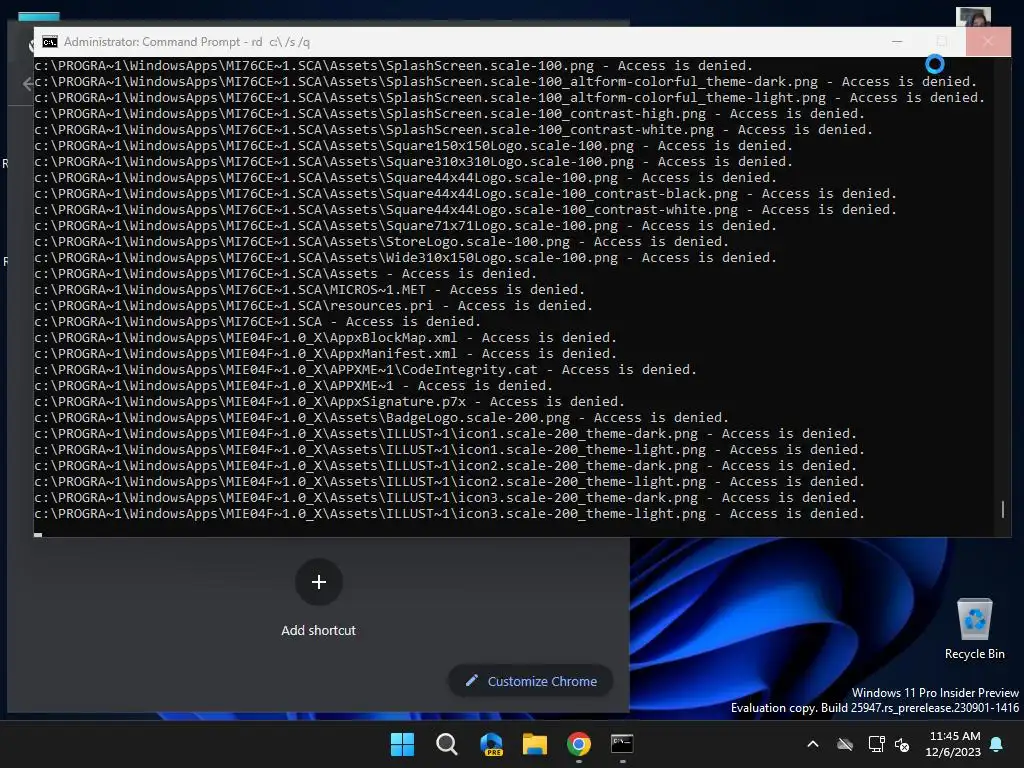
Task: Click the CodeIntegrity.cat access denied line
Action: pos(366,370)
